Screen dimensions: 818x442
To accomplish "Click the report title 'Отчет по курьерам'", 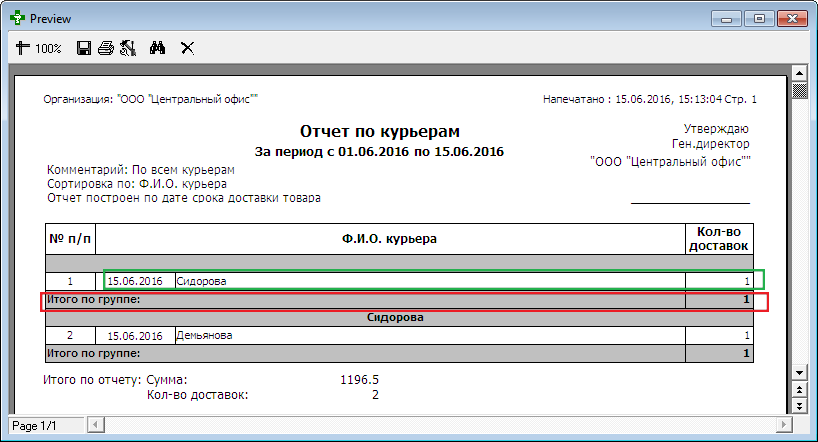I will point(380,132).
